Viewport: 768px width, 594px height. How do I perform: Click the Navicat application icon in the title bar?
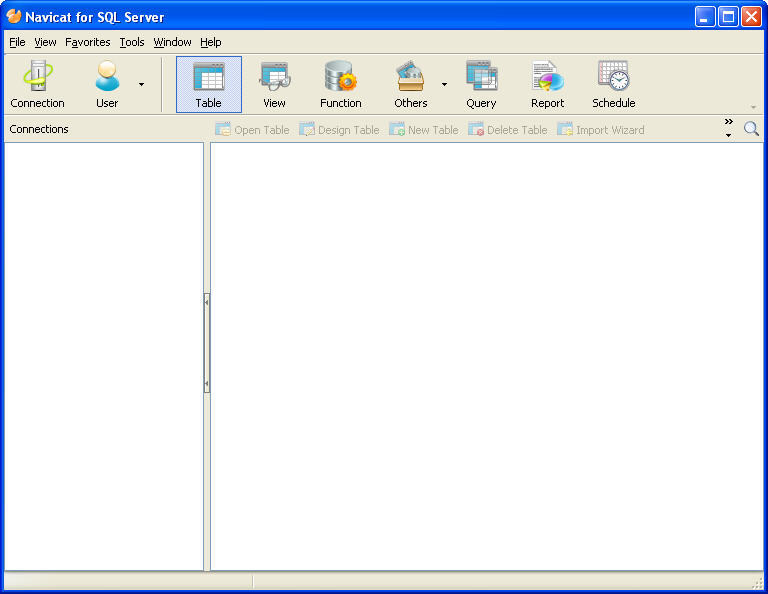point(14,16)
